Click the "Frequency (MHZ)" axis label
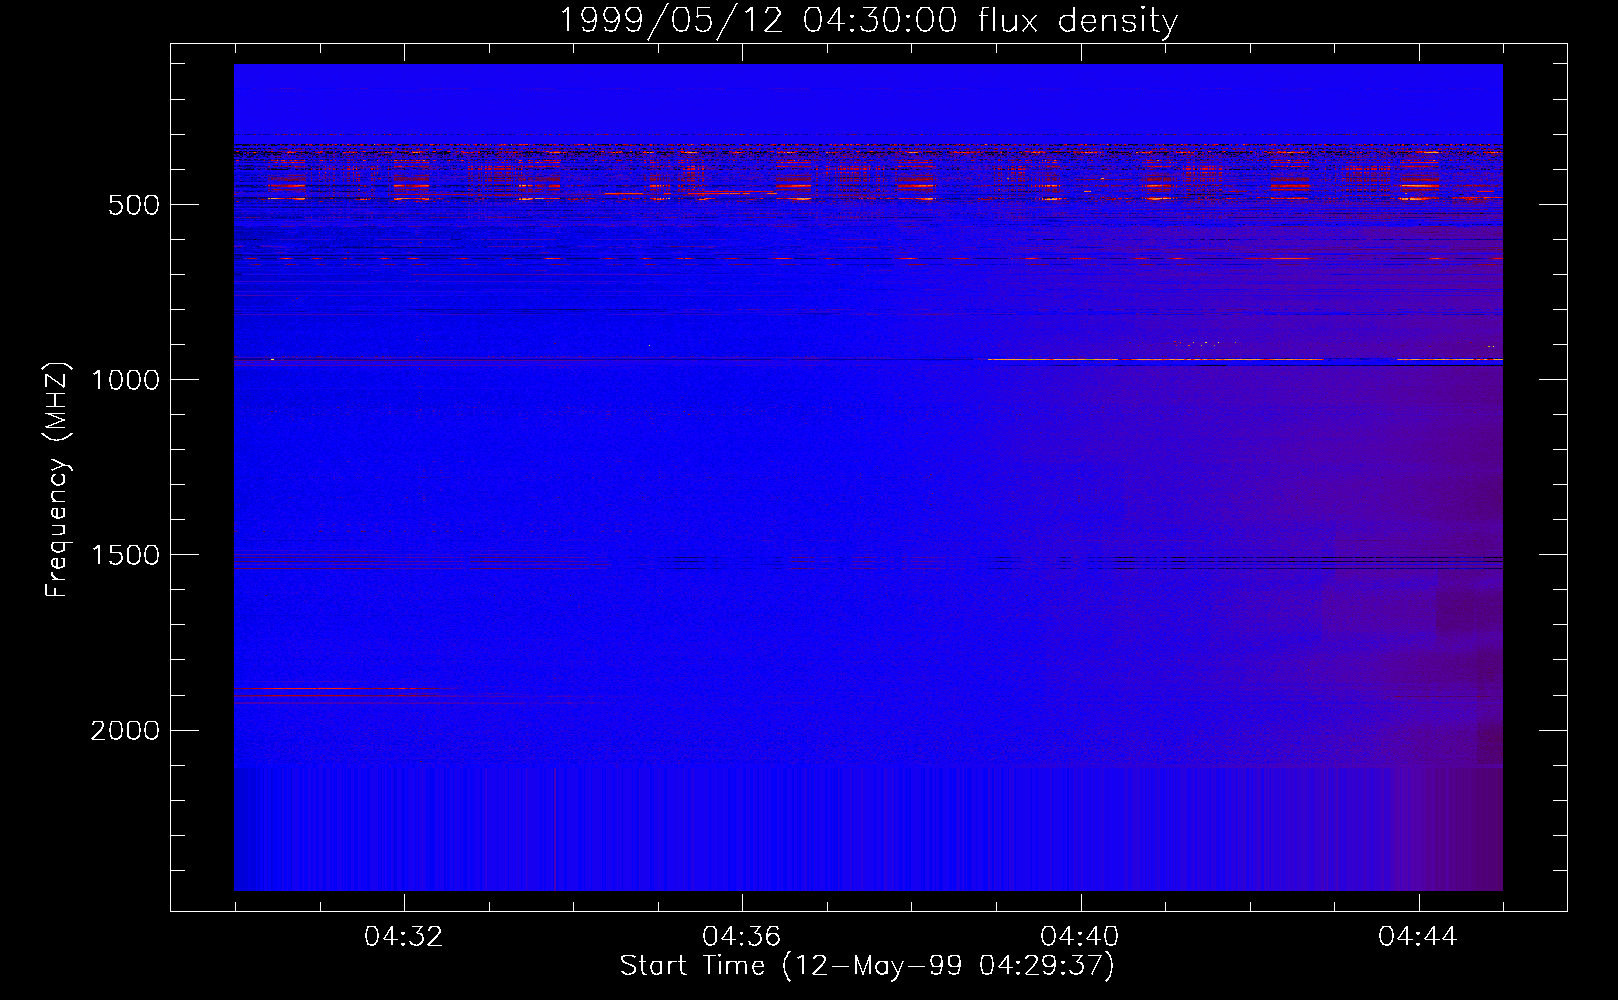Screen dimensions: 1618x1000 pyautogui.click(x=58, y=479)
